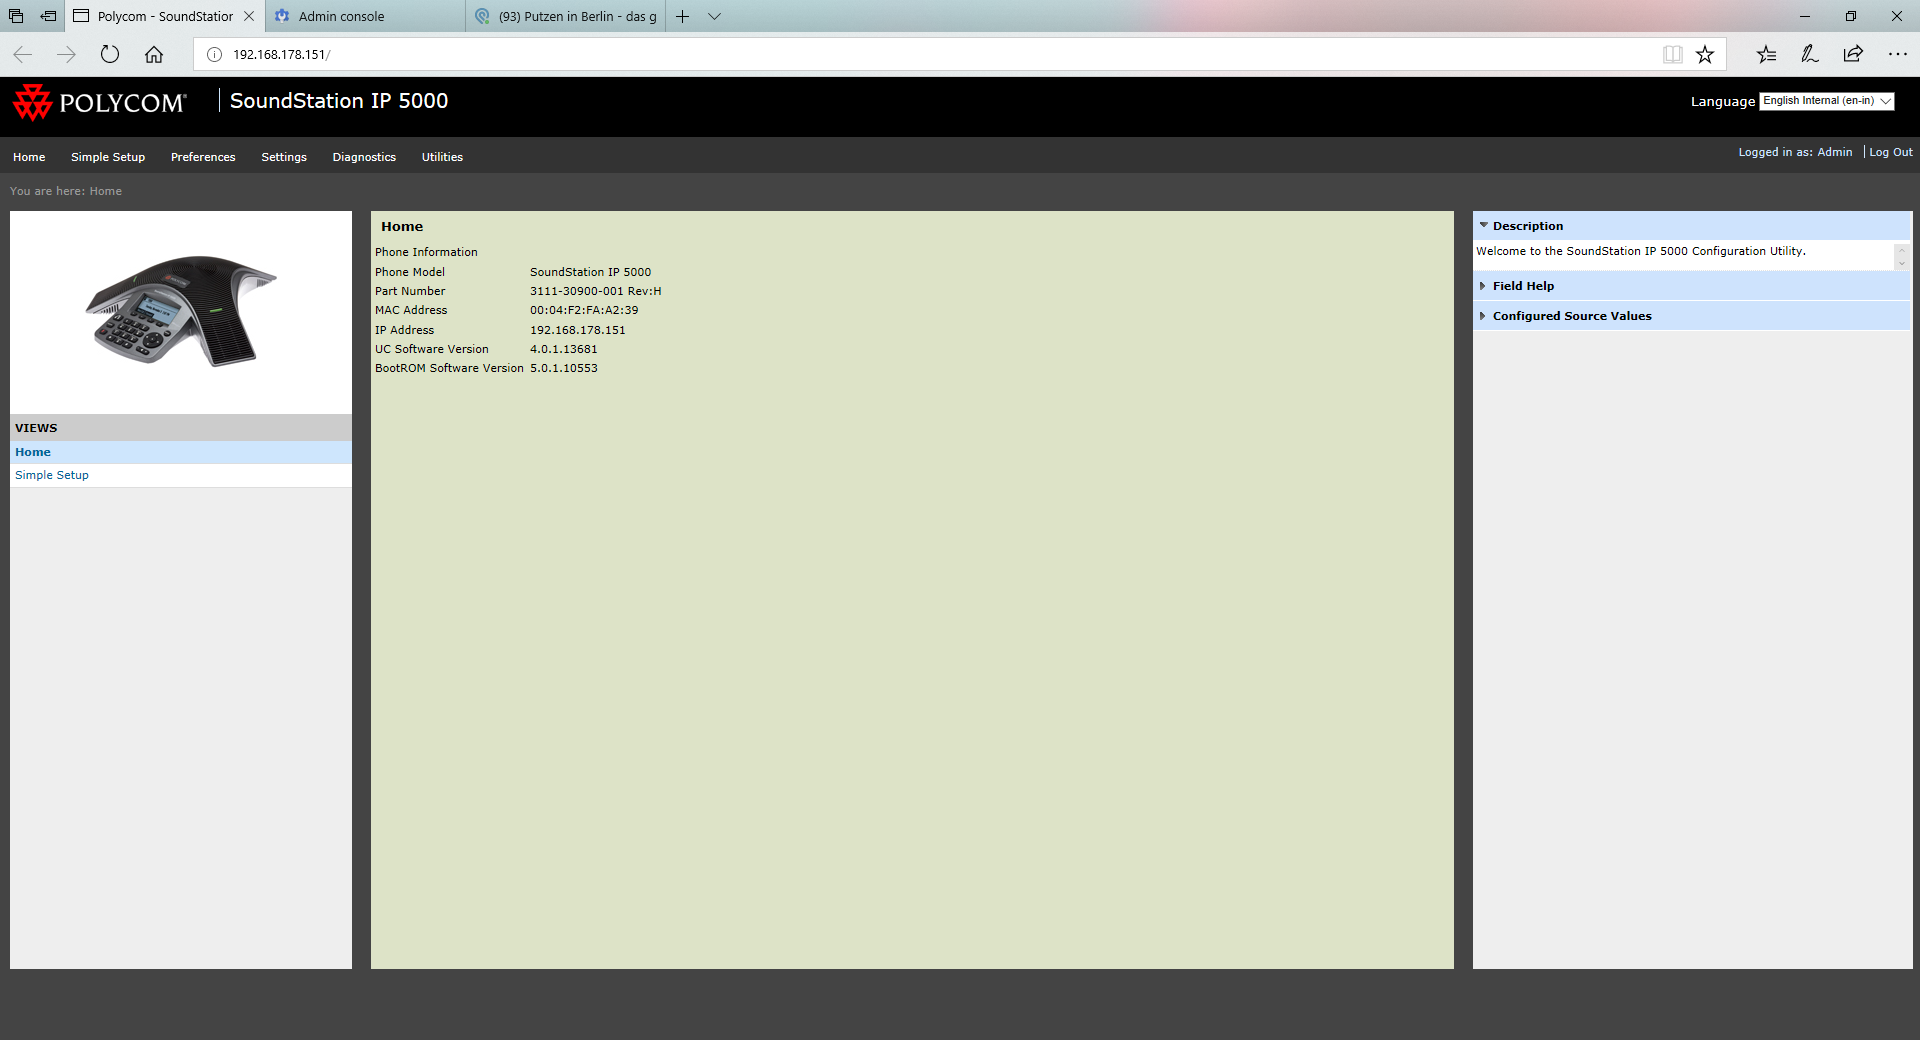Open the Preferences menu

click(x=203, y=157)
